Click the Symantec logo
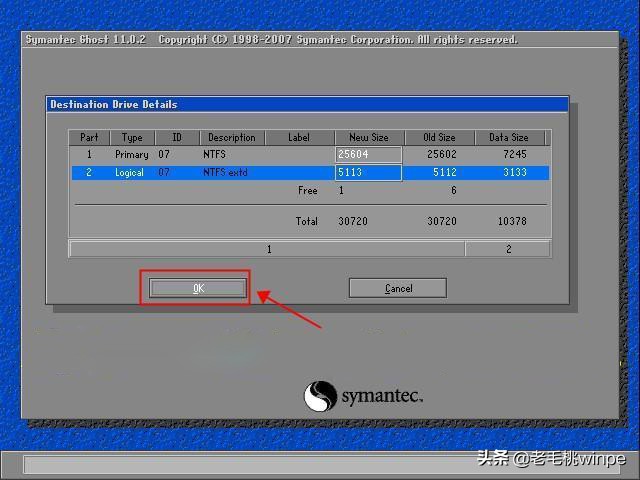 (x=363, y=396)
